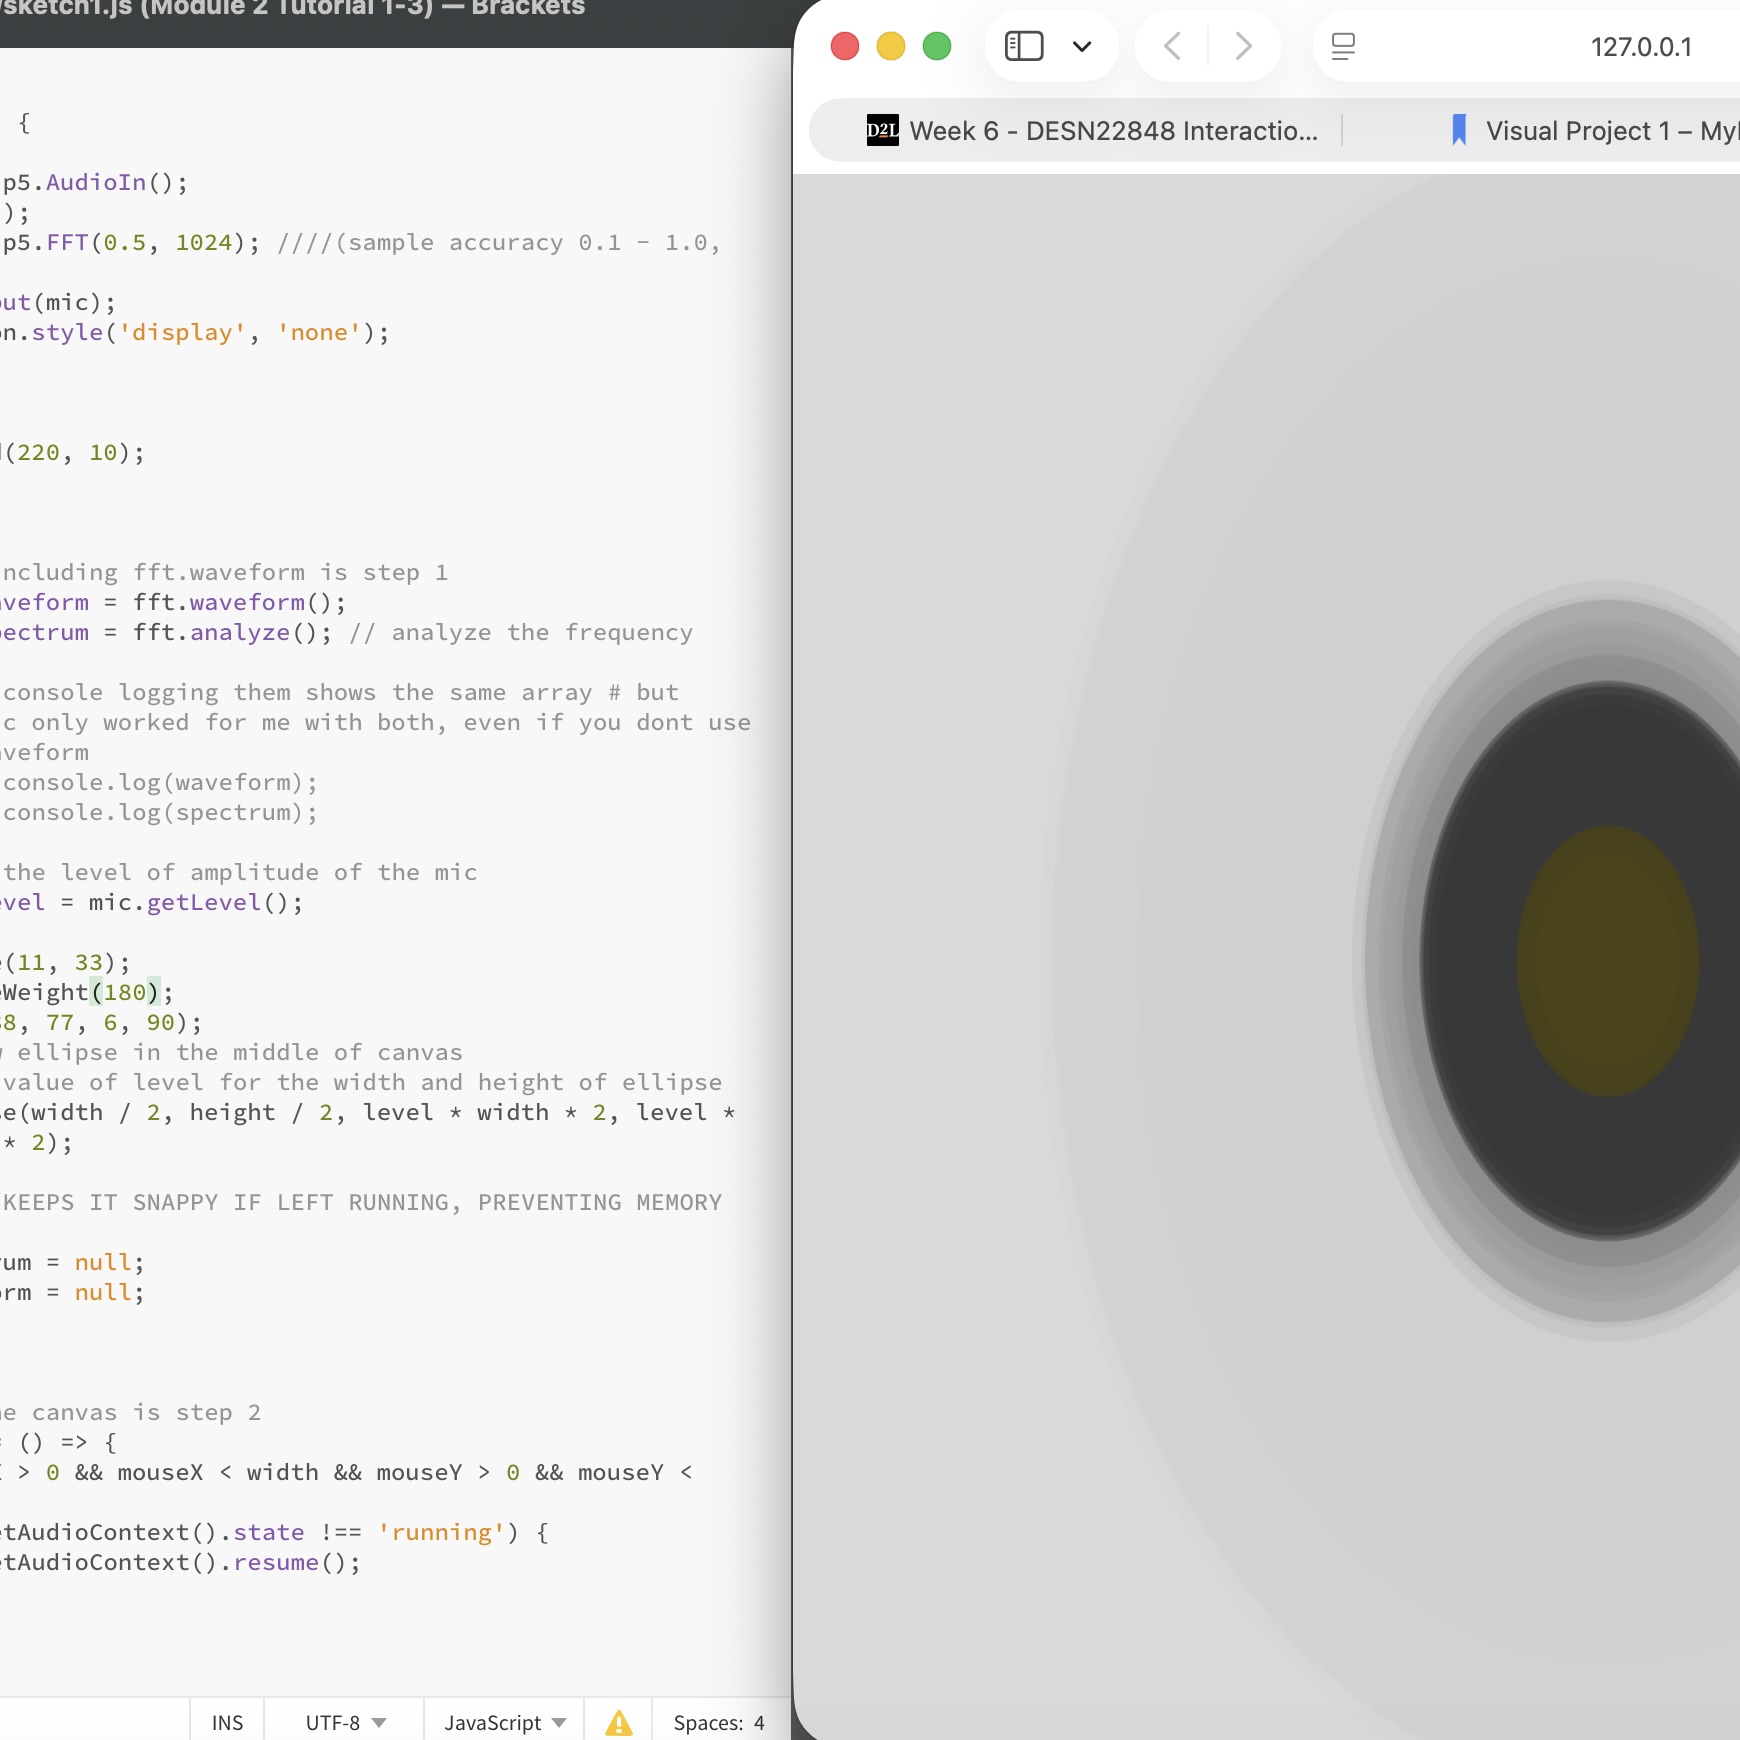Click the page format icon in the address bar
This screenshot has width=1740, height=1740.
tap(1344, 46)
